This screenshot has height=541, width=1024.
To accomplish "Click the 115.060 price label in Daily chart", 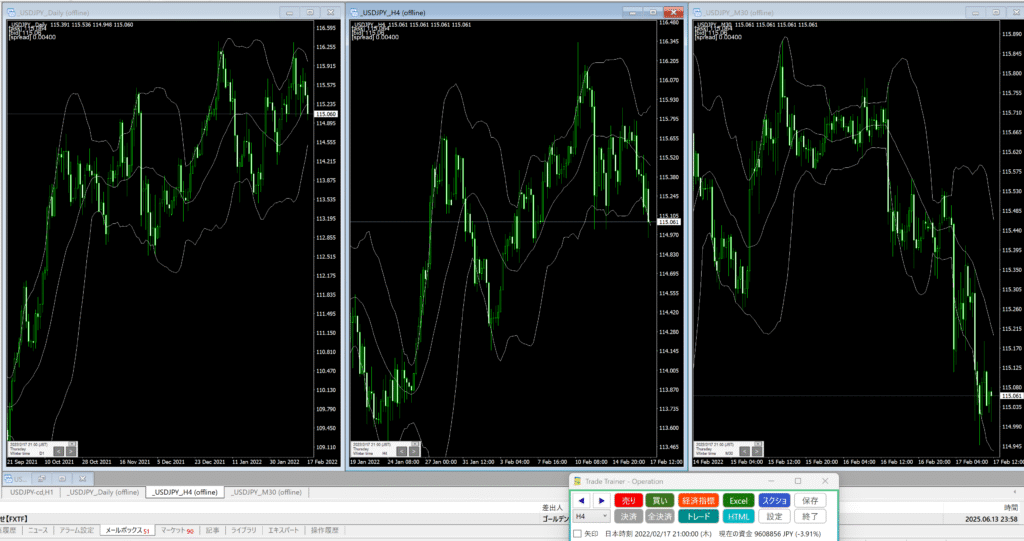I will tap(326, 114).
